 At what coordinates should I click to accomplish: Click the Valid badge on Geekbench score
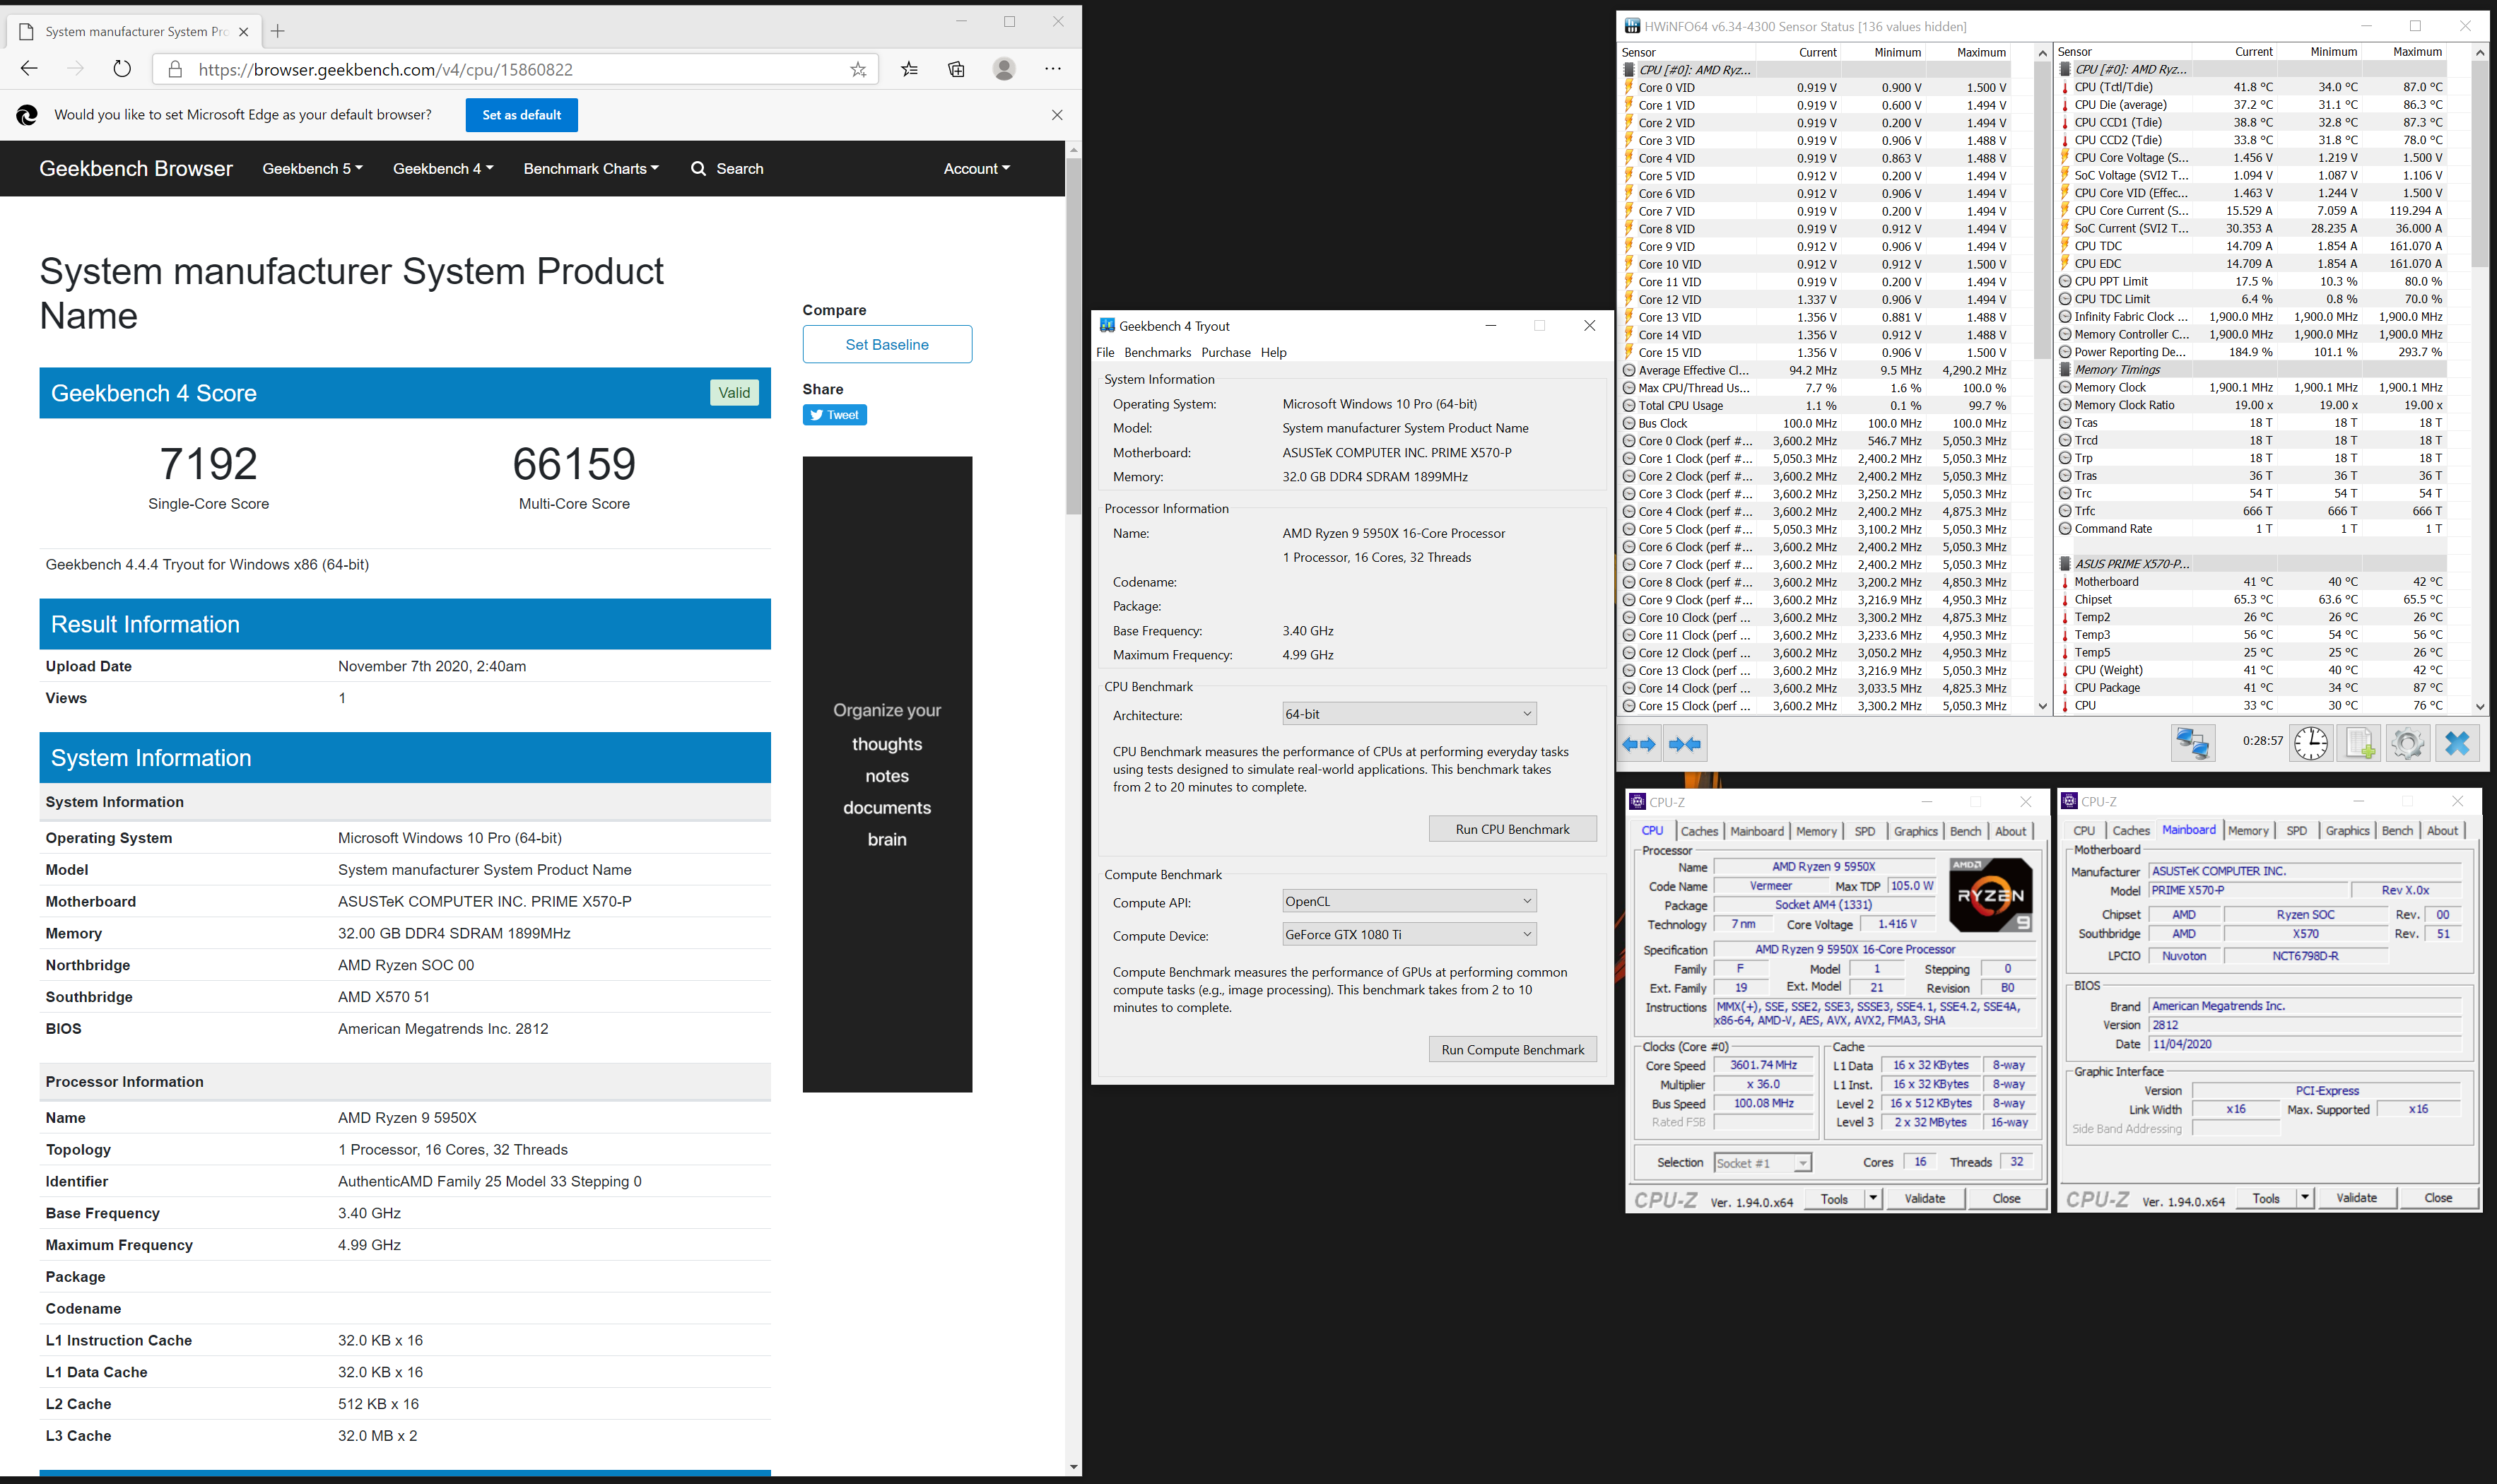(734, 393)
